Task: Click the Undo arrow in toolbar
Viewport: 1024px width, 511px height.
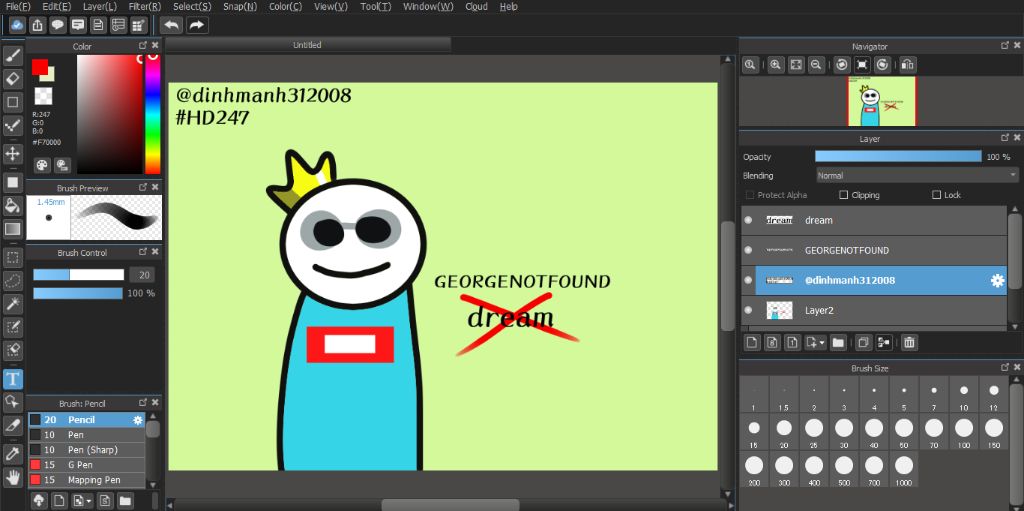Action: tap(172, 25)
